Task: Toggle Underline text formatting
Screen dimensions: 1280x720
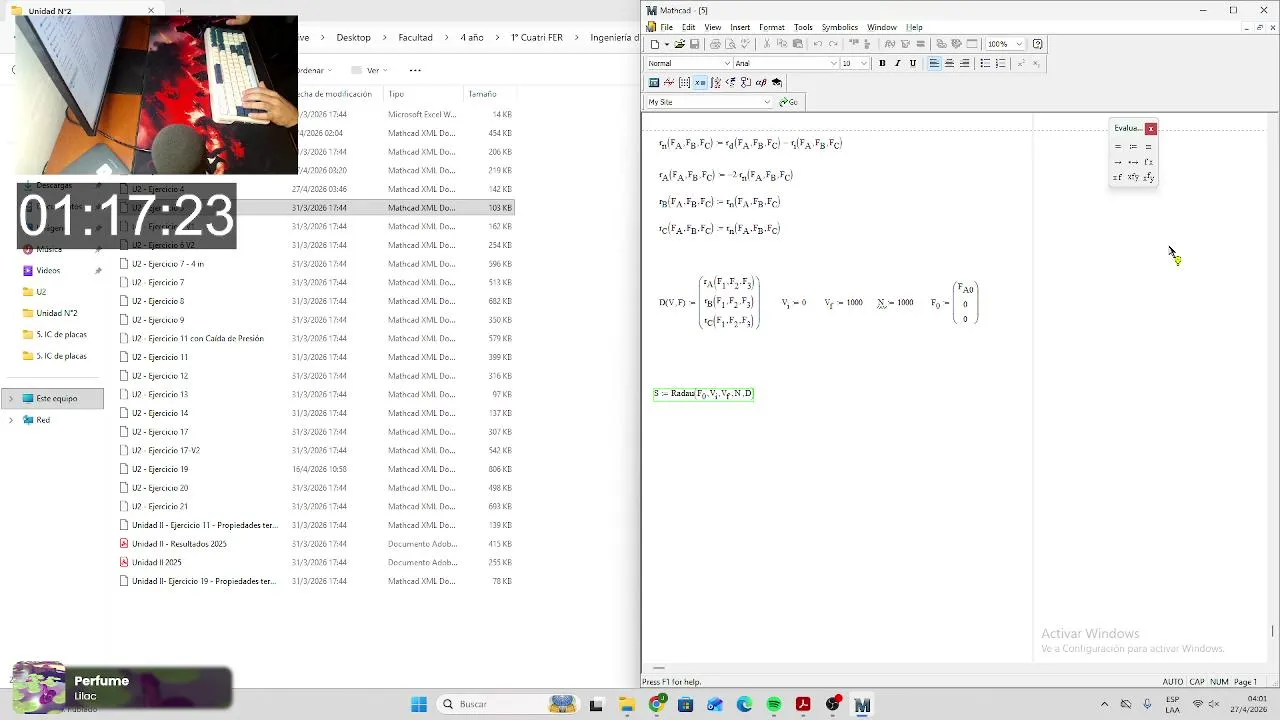Action: [x=913, y=63]
